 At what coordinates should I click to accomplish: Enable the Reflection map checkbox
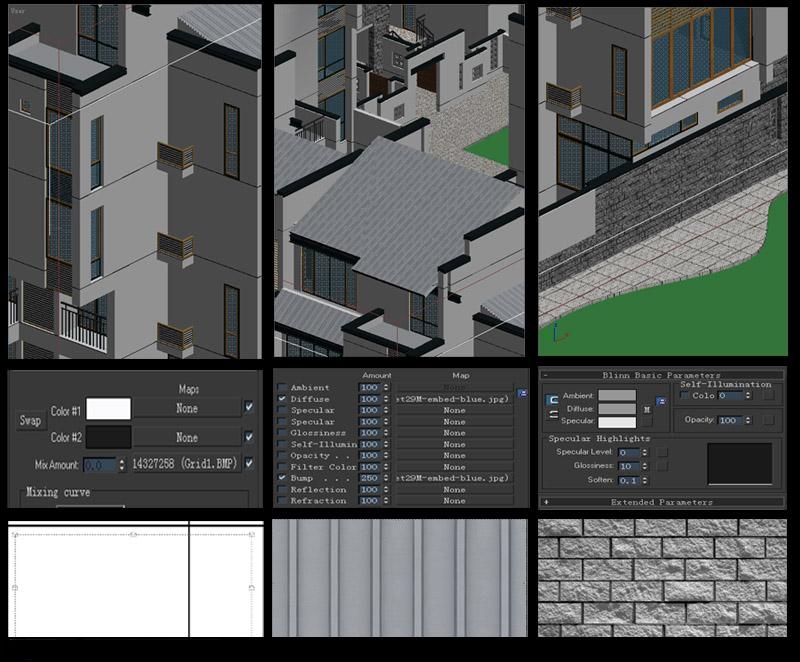coord(282,490)
